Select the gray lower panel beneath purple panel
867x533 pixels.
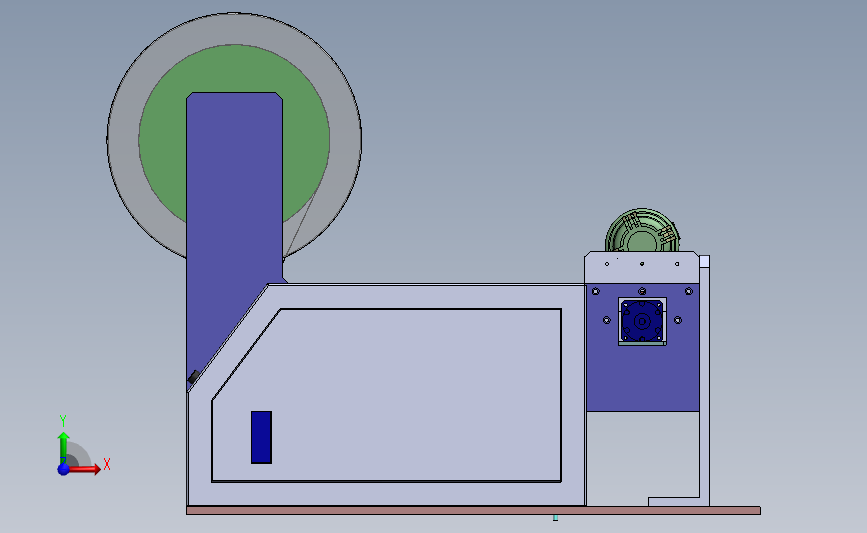(x=643, y=453)
